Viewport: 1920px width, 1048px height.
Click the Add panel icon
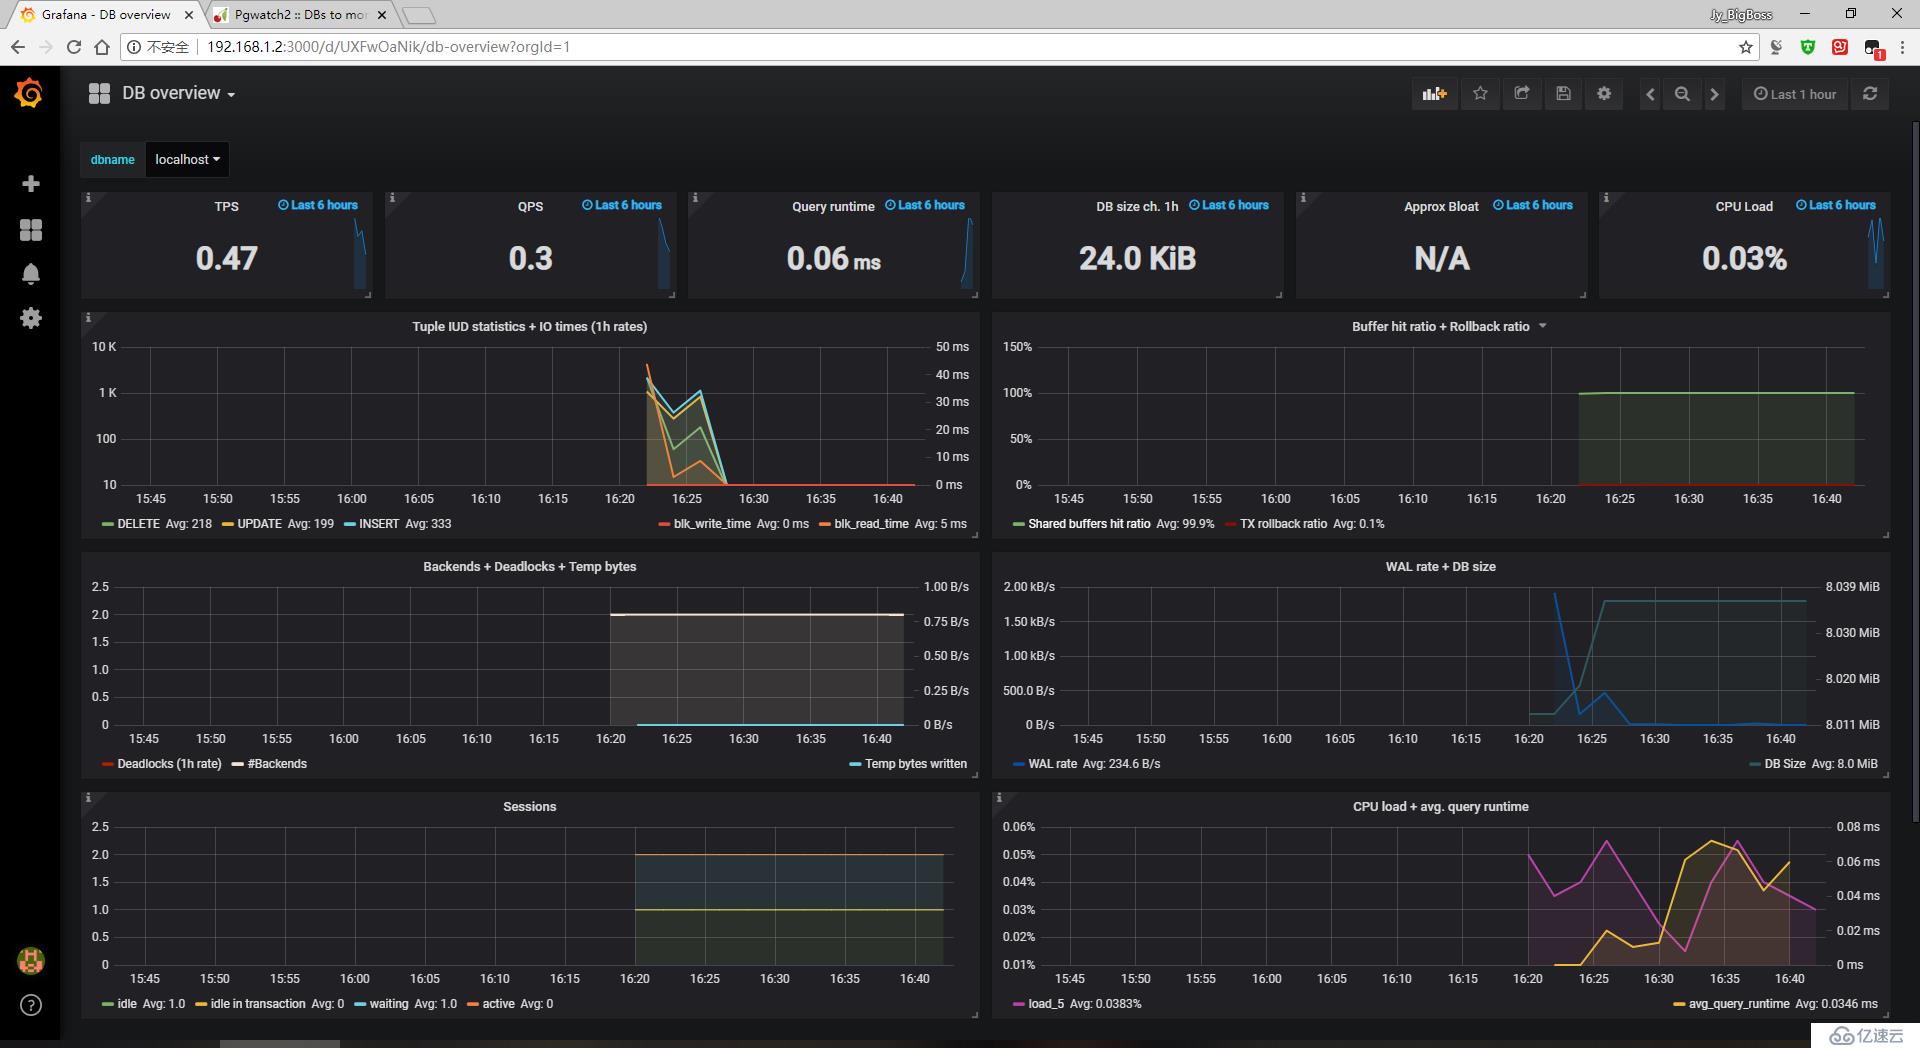[1434, 94]
